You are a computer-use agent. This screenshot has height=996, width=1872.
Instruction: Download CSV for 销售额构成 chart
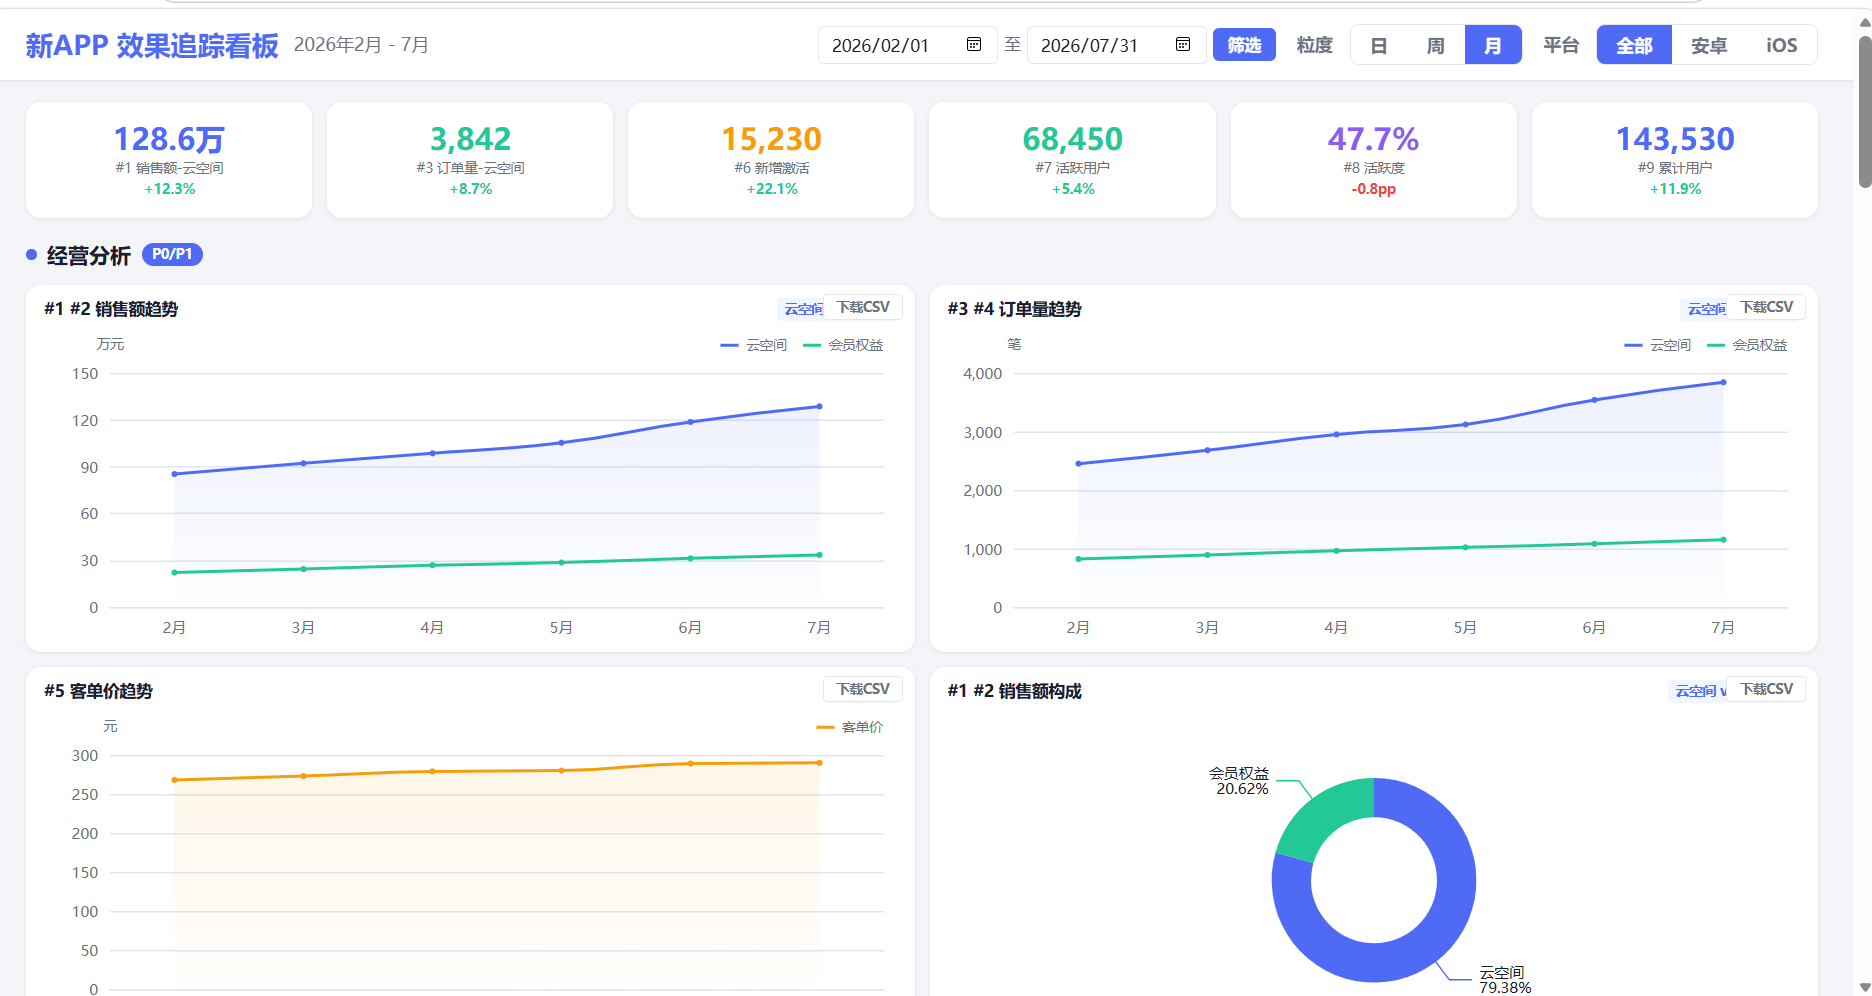(x=1766, y=689)
